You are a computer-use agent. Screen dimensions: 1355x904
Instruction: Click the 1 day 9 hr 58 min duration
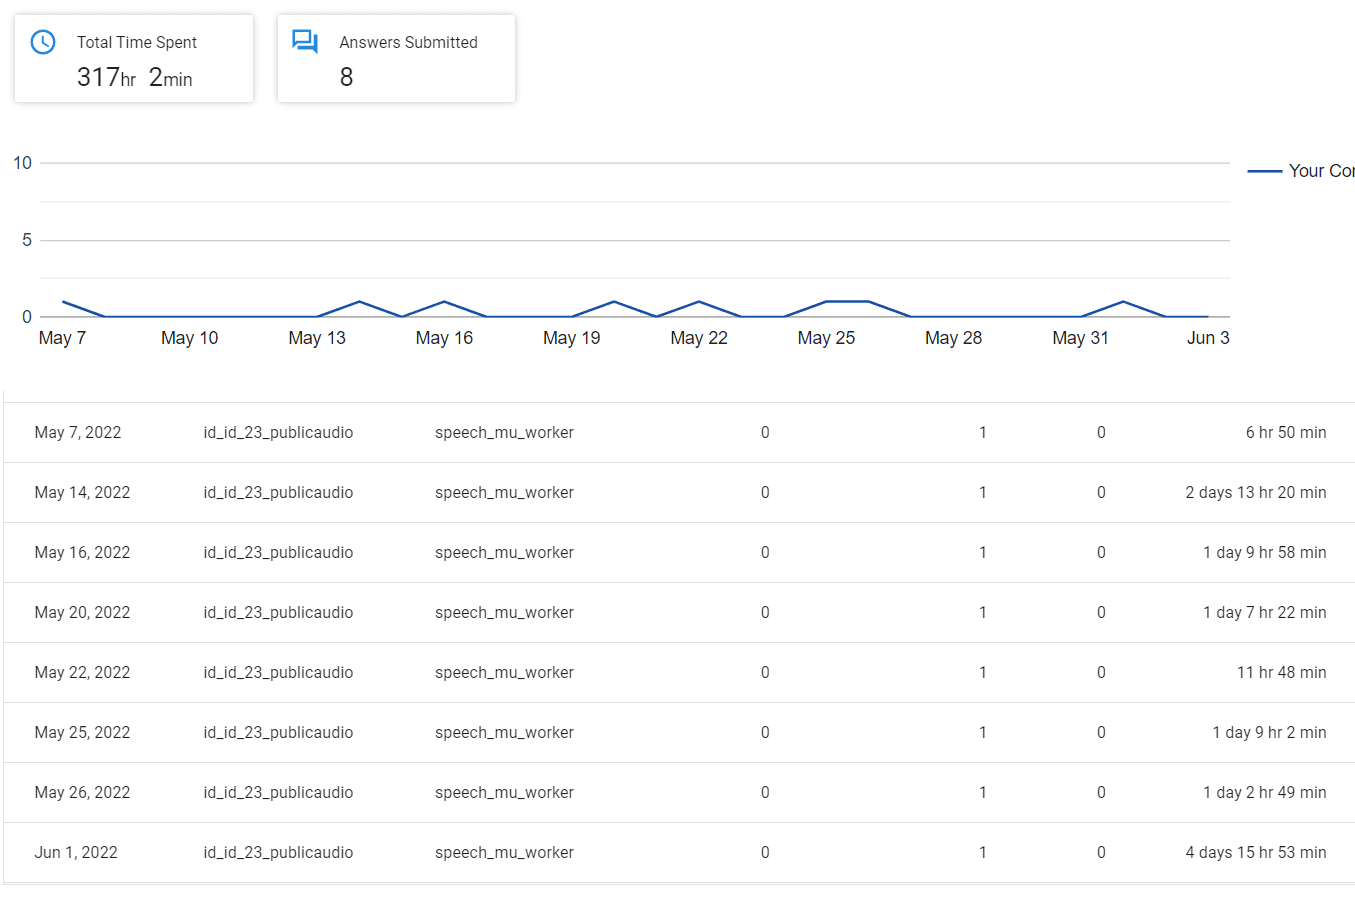[1265, 553]
